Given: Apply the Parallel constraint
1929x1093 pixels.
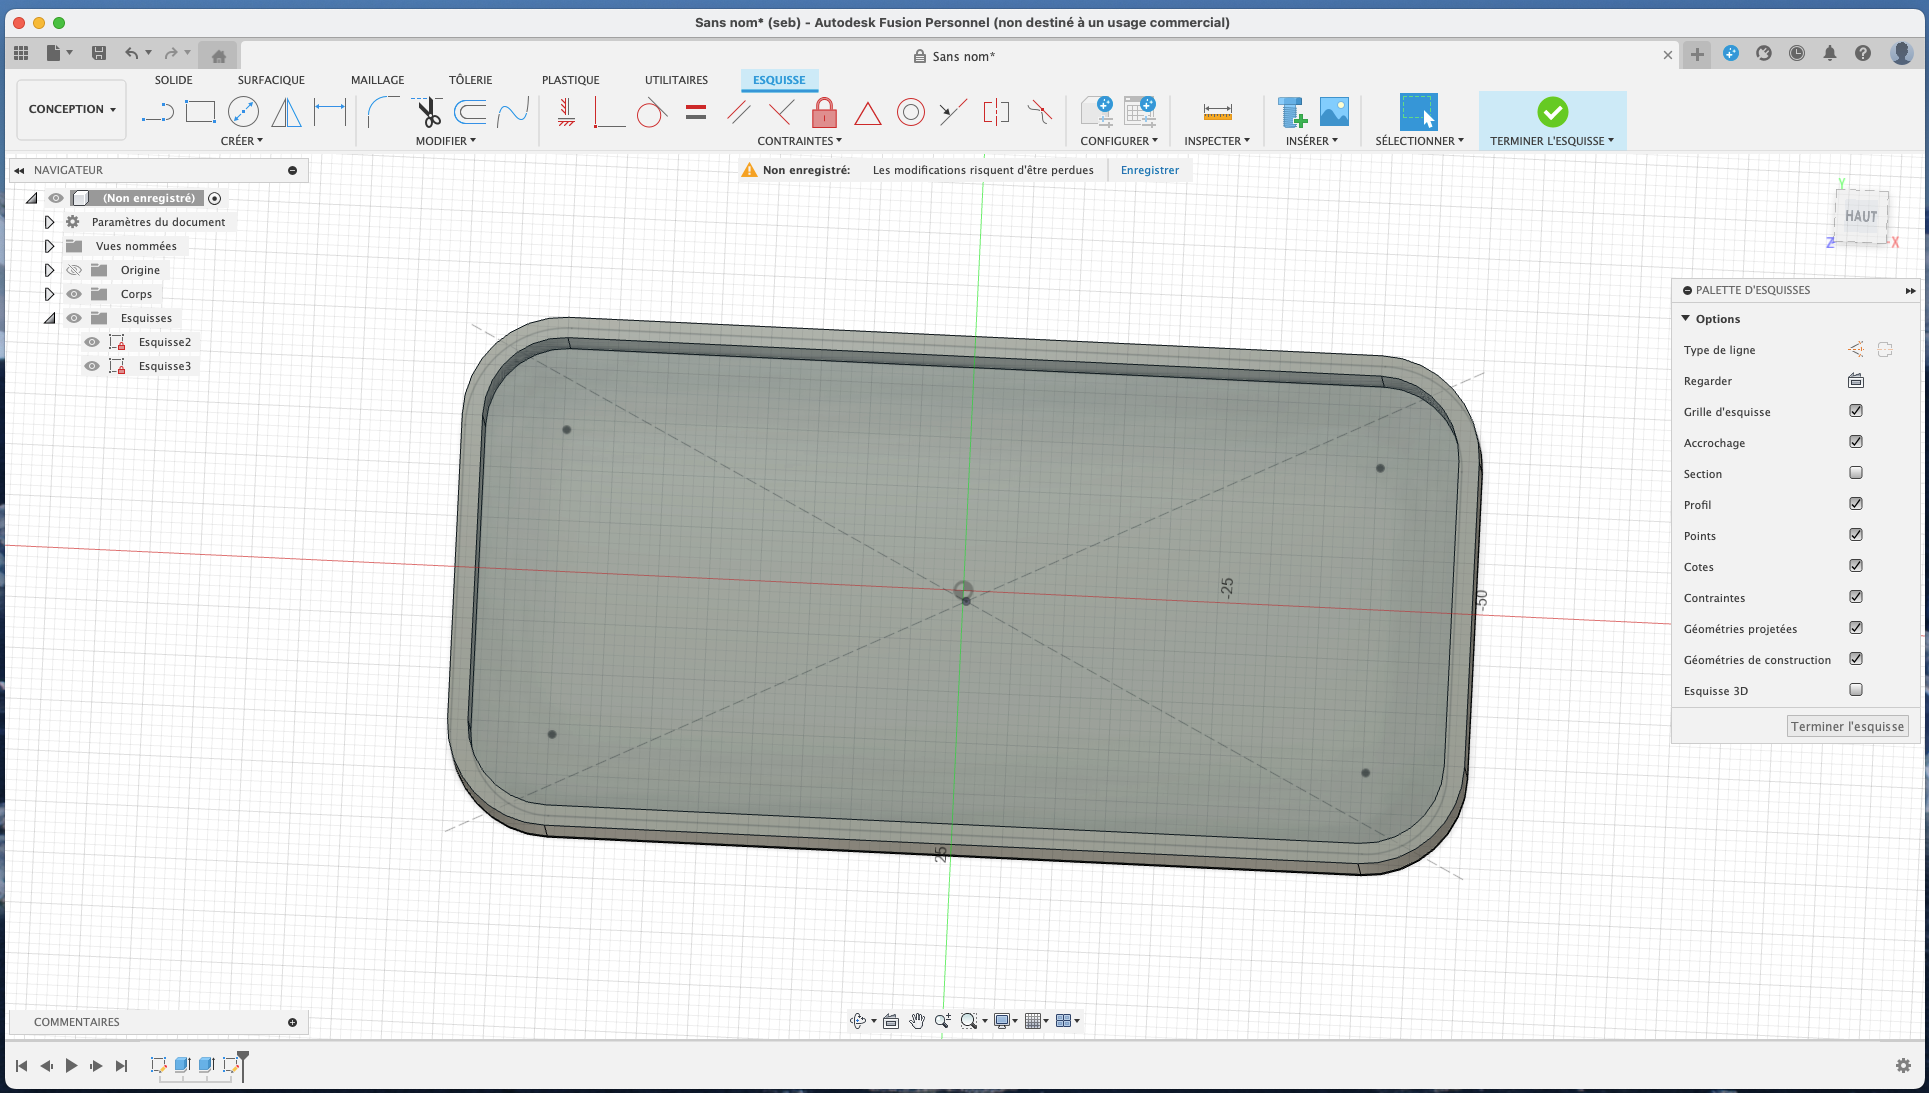Looking at the screenshot, I should pos(739,112).
